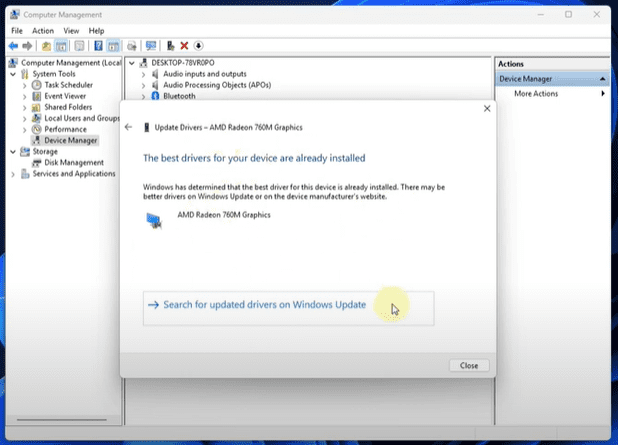This screenshot has width=618, height=445.
Task: Go back using the Update Drivers dialog arrow
Action: [128, 127]
